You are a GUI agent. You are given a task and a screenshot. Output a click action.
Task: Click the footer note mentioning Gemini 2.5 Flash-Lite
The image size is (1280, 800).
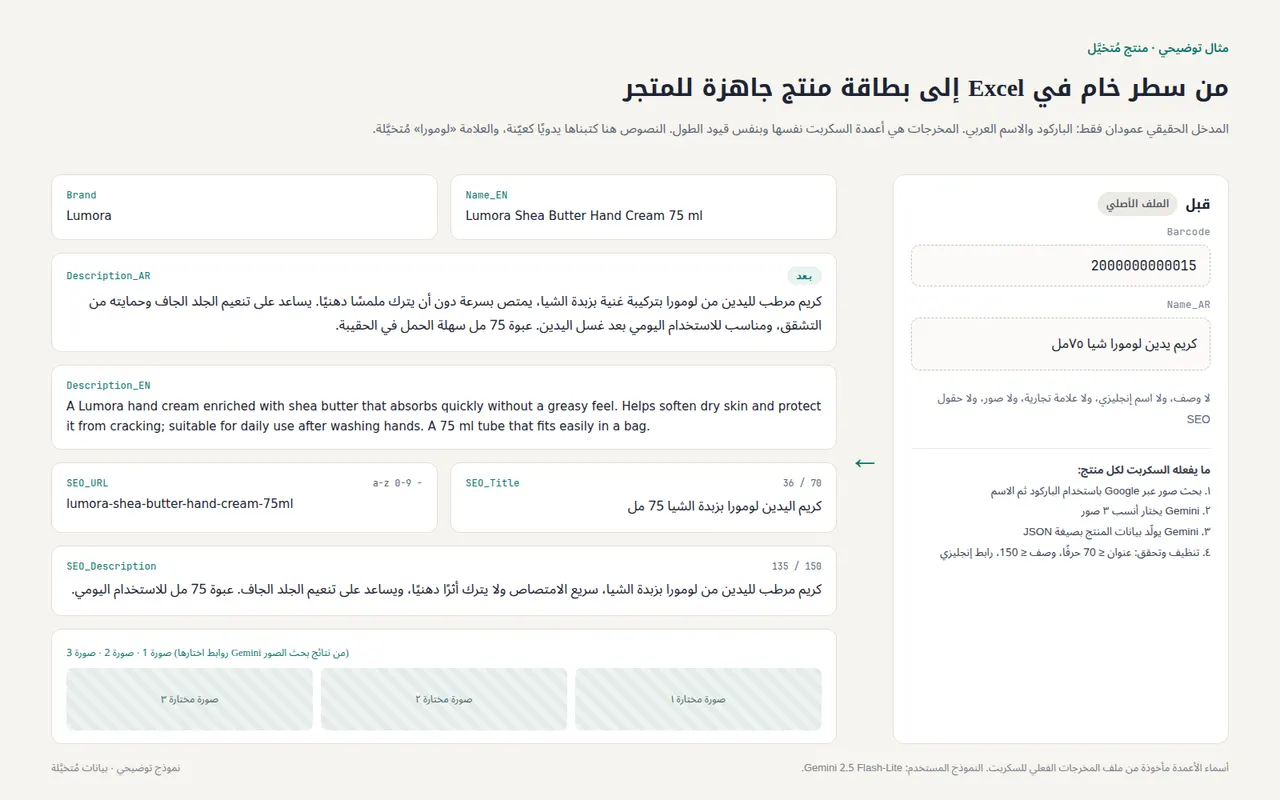pos(1015,768)
